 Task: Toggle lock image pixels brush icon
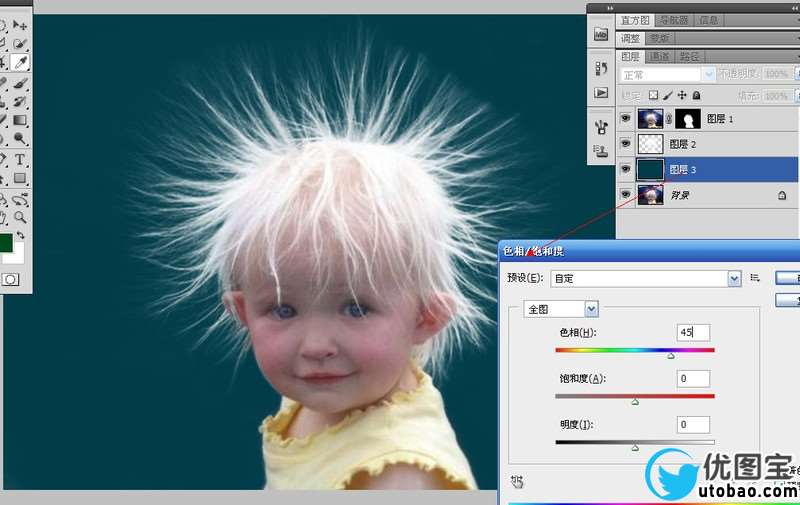667,95
